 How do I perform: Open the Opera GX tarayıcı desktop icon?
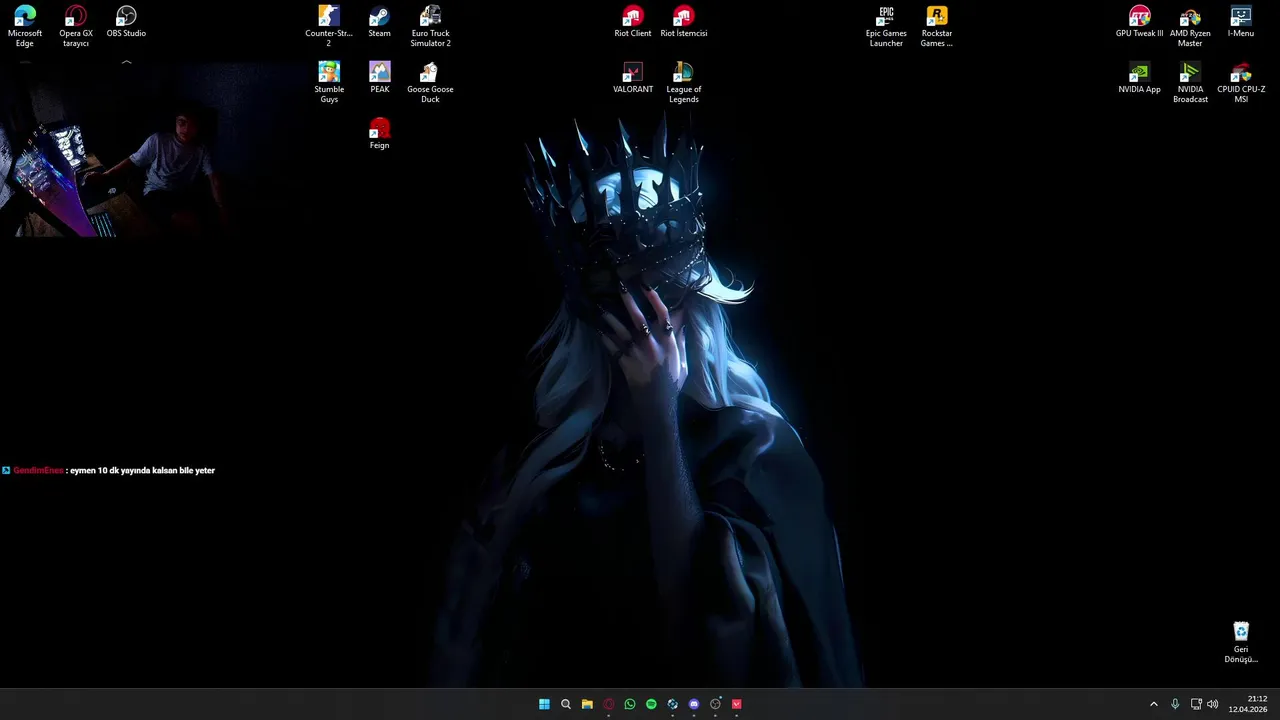coord(76,27)
